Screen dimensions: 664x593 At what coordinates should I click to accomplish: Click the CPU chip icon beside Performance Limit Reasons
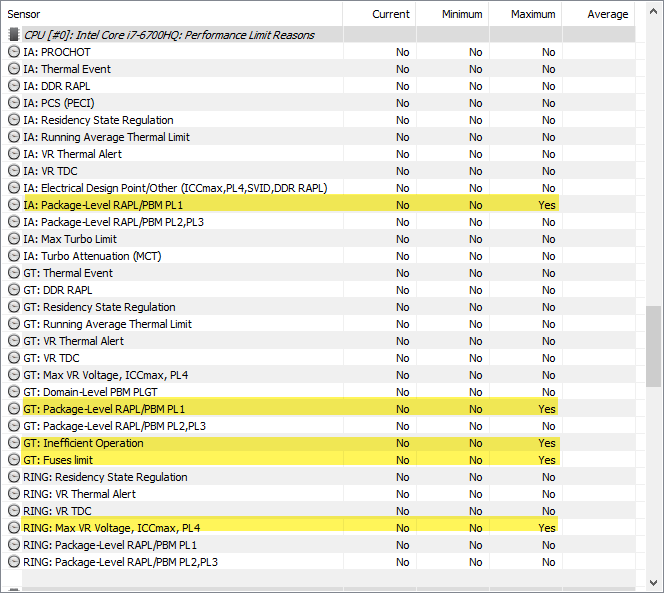pos(14,35)
